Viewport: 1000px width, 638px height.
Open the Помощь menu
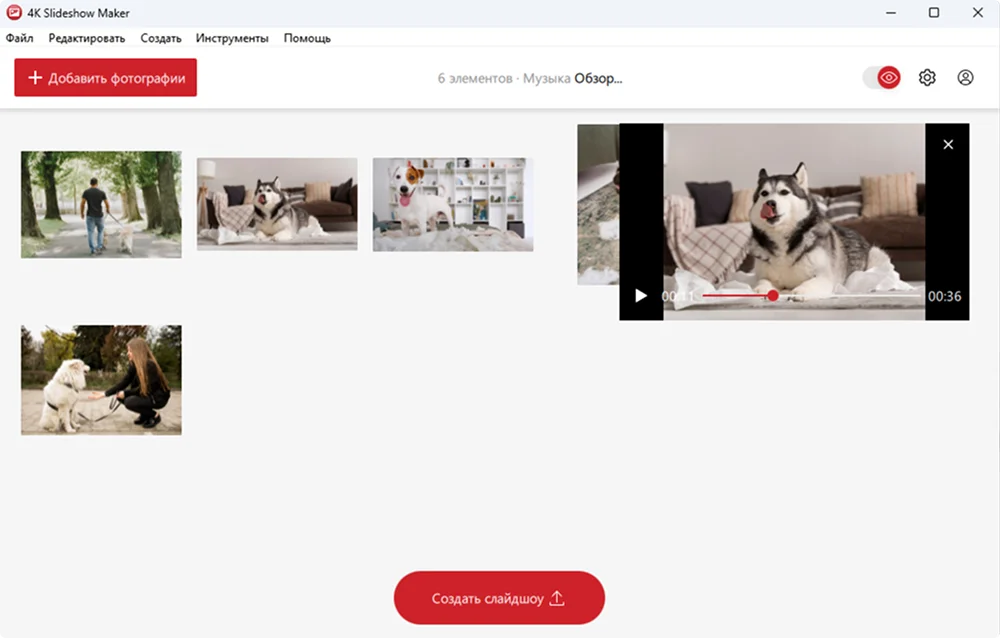(306, 38)
